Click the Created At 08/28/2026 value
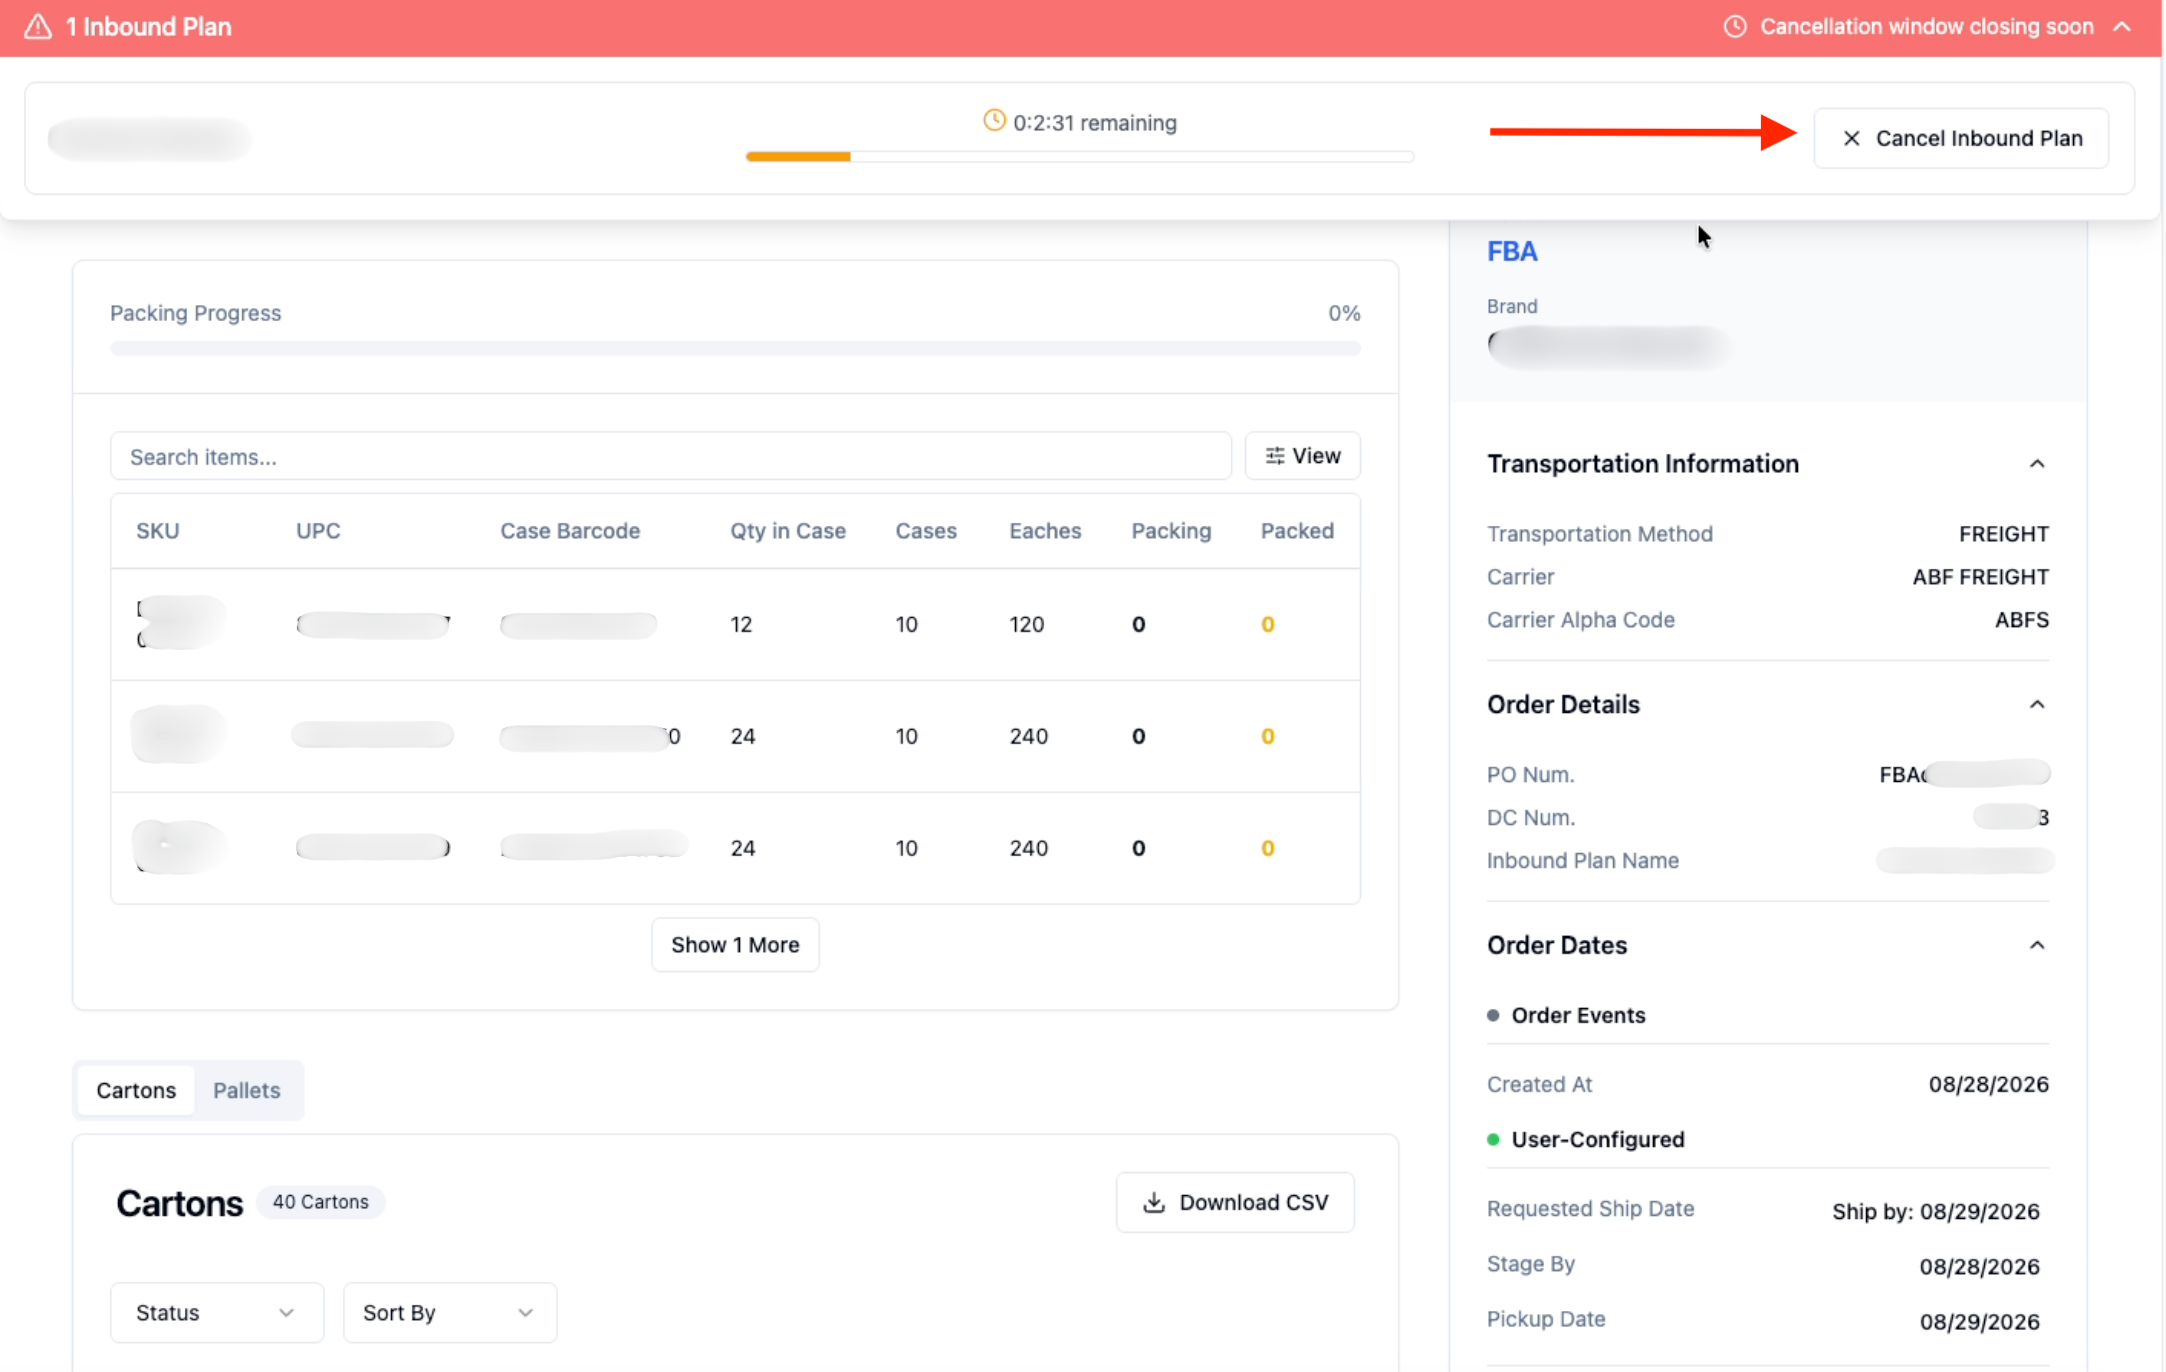The image size is (2166, 1372). click(x=1988, y=1085)
